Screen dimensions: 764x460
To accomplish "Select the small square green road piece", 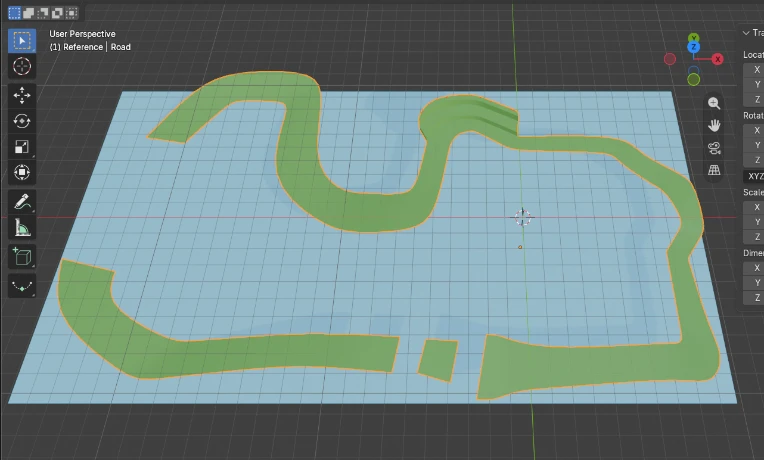I will (x=438, y=360).
